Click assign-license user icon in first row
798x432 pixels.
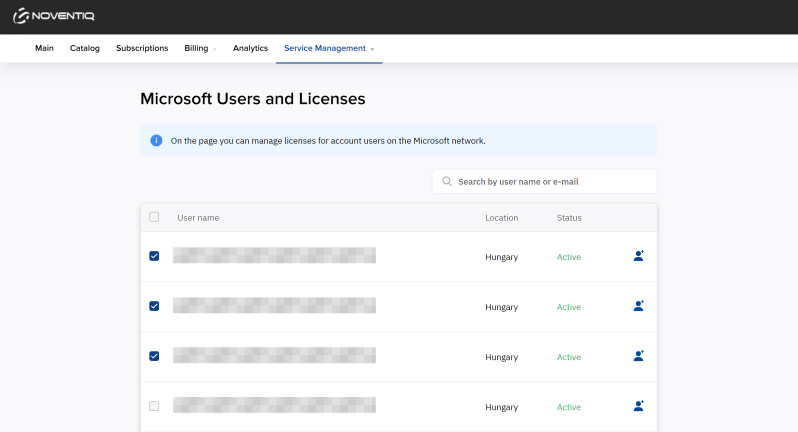tap(638, 256)
